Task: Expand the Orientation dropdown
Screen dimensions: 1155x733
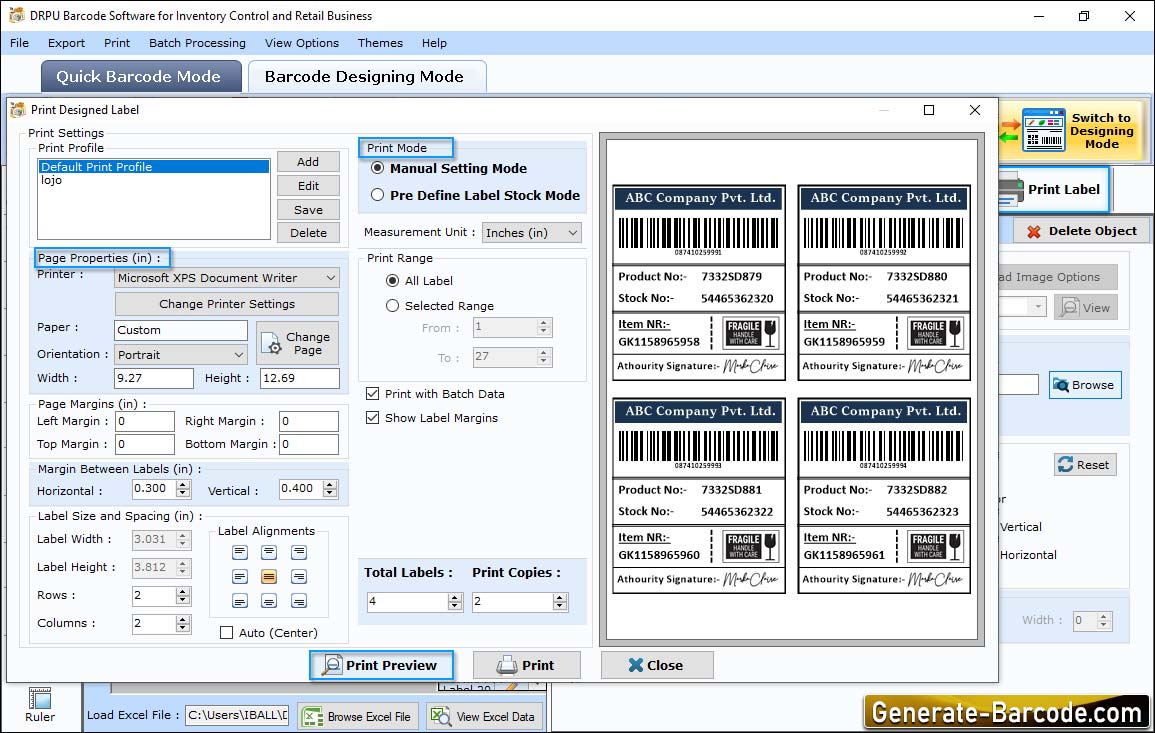Action: pos(181,355)
